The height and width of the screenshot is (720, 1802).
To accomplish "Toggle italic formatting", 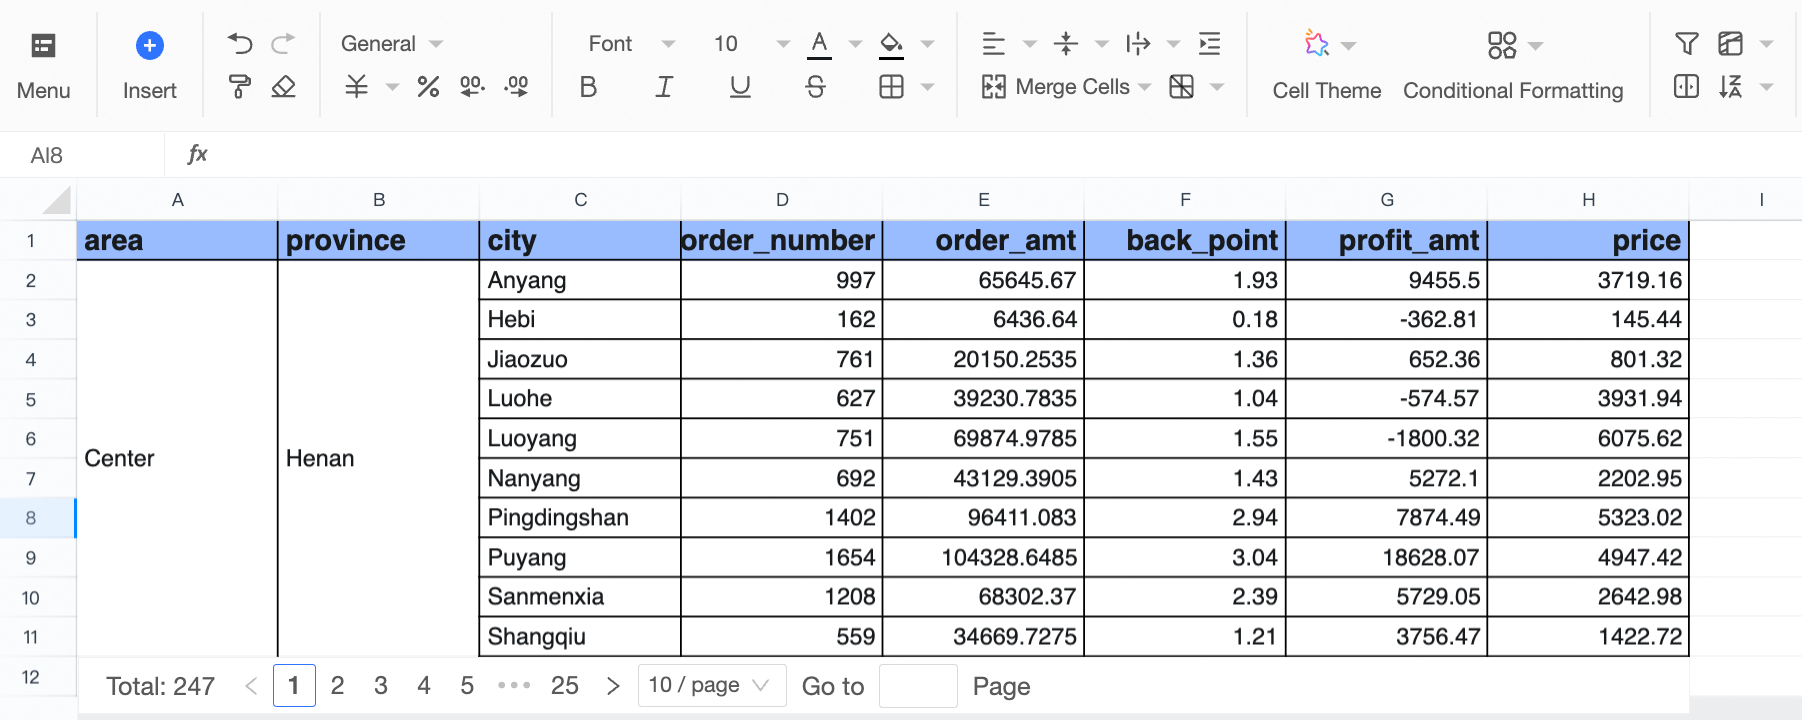I will pyautogui.click(x=663, y=87).
